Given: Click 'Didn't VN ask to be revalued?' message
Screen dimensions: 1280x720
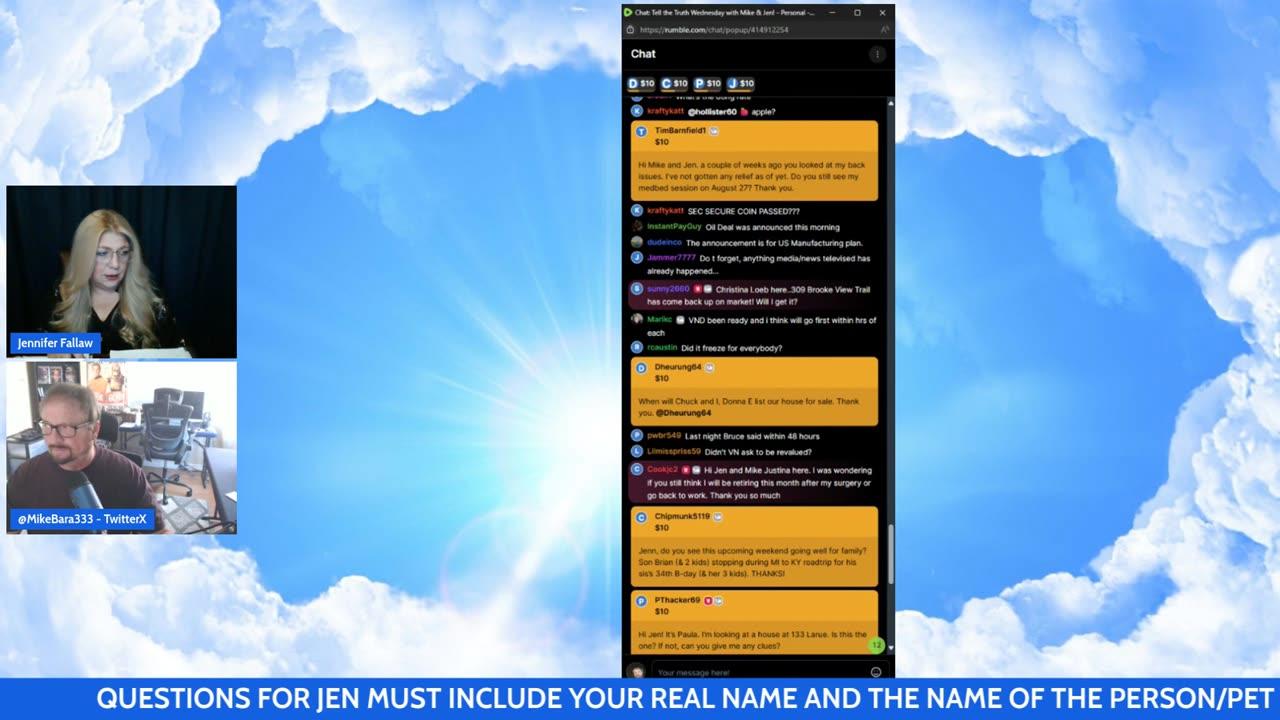Looking at the screenshot, I should point(758,452).
